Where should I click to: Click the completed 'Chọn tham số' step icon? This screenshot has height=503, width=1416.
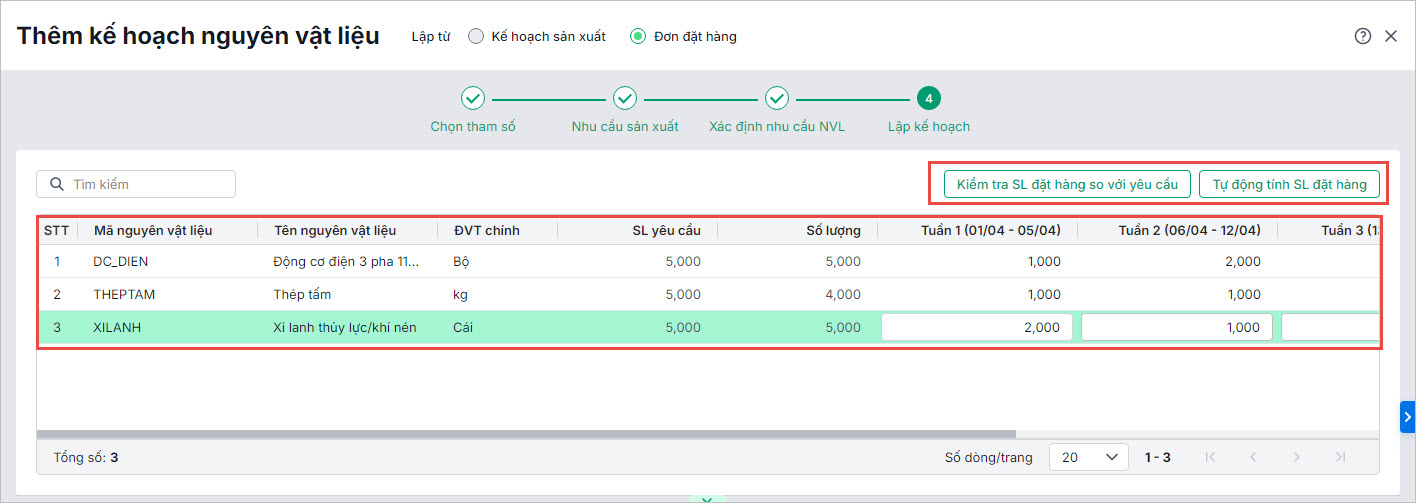point(473,98)
